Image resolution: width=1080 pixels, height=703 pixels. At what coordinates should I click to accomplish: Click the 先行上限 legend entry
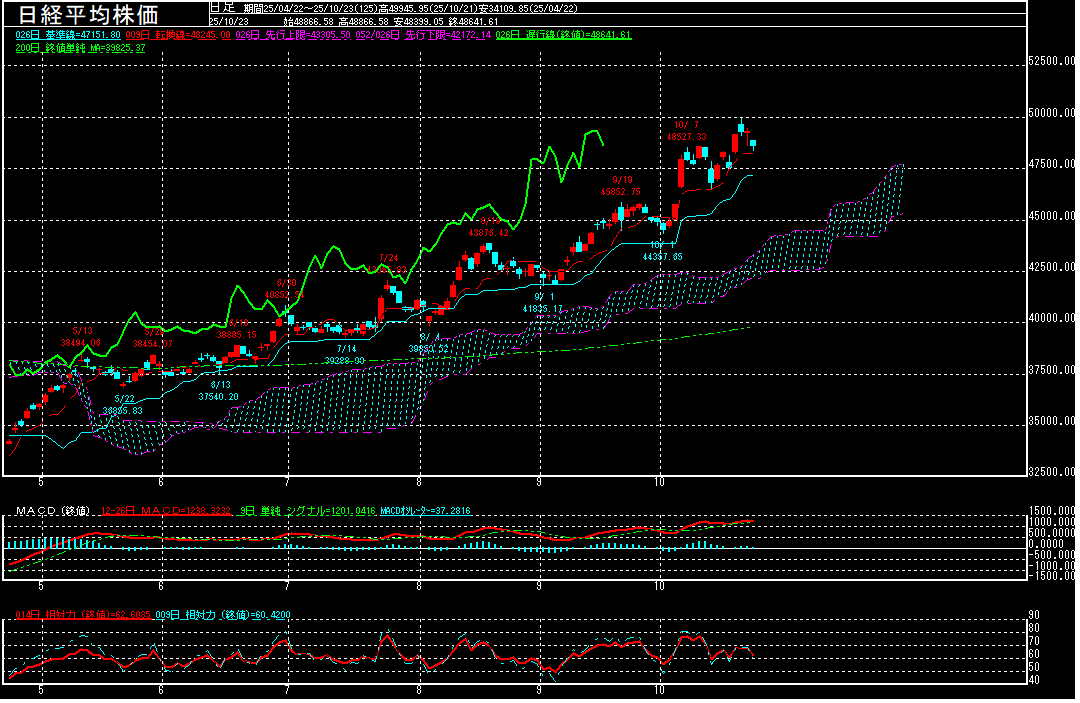[291, 34]
